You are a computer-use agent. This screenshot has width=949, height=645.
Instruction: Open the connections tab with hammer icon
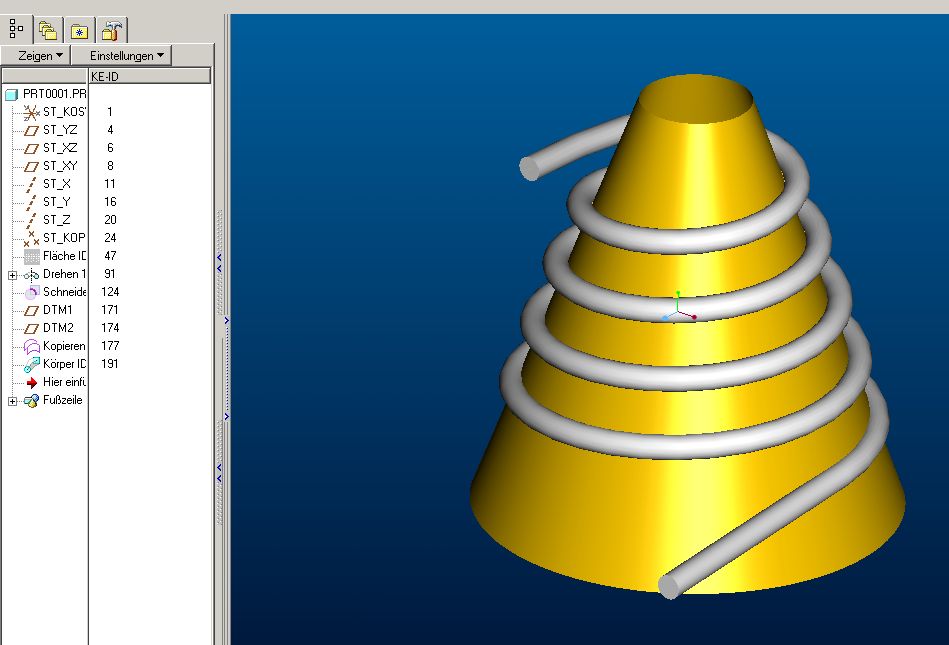click(112, 30)
